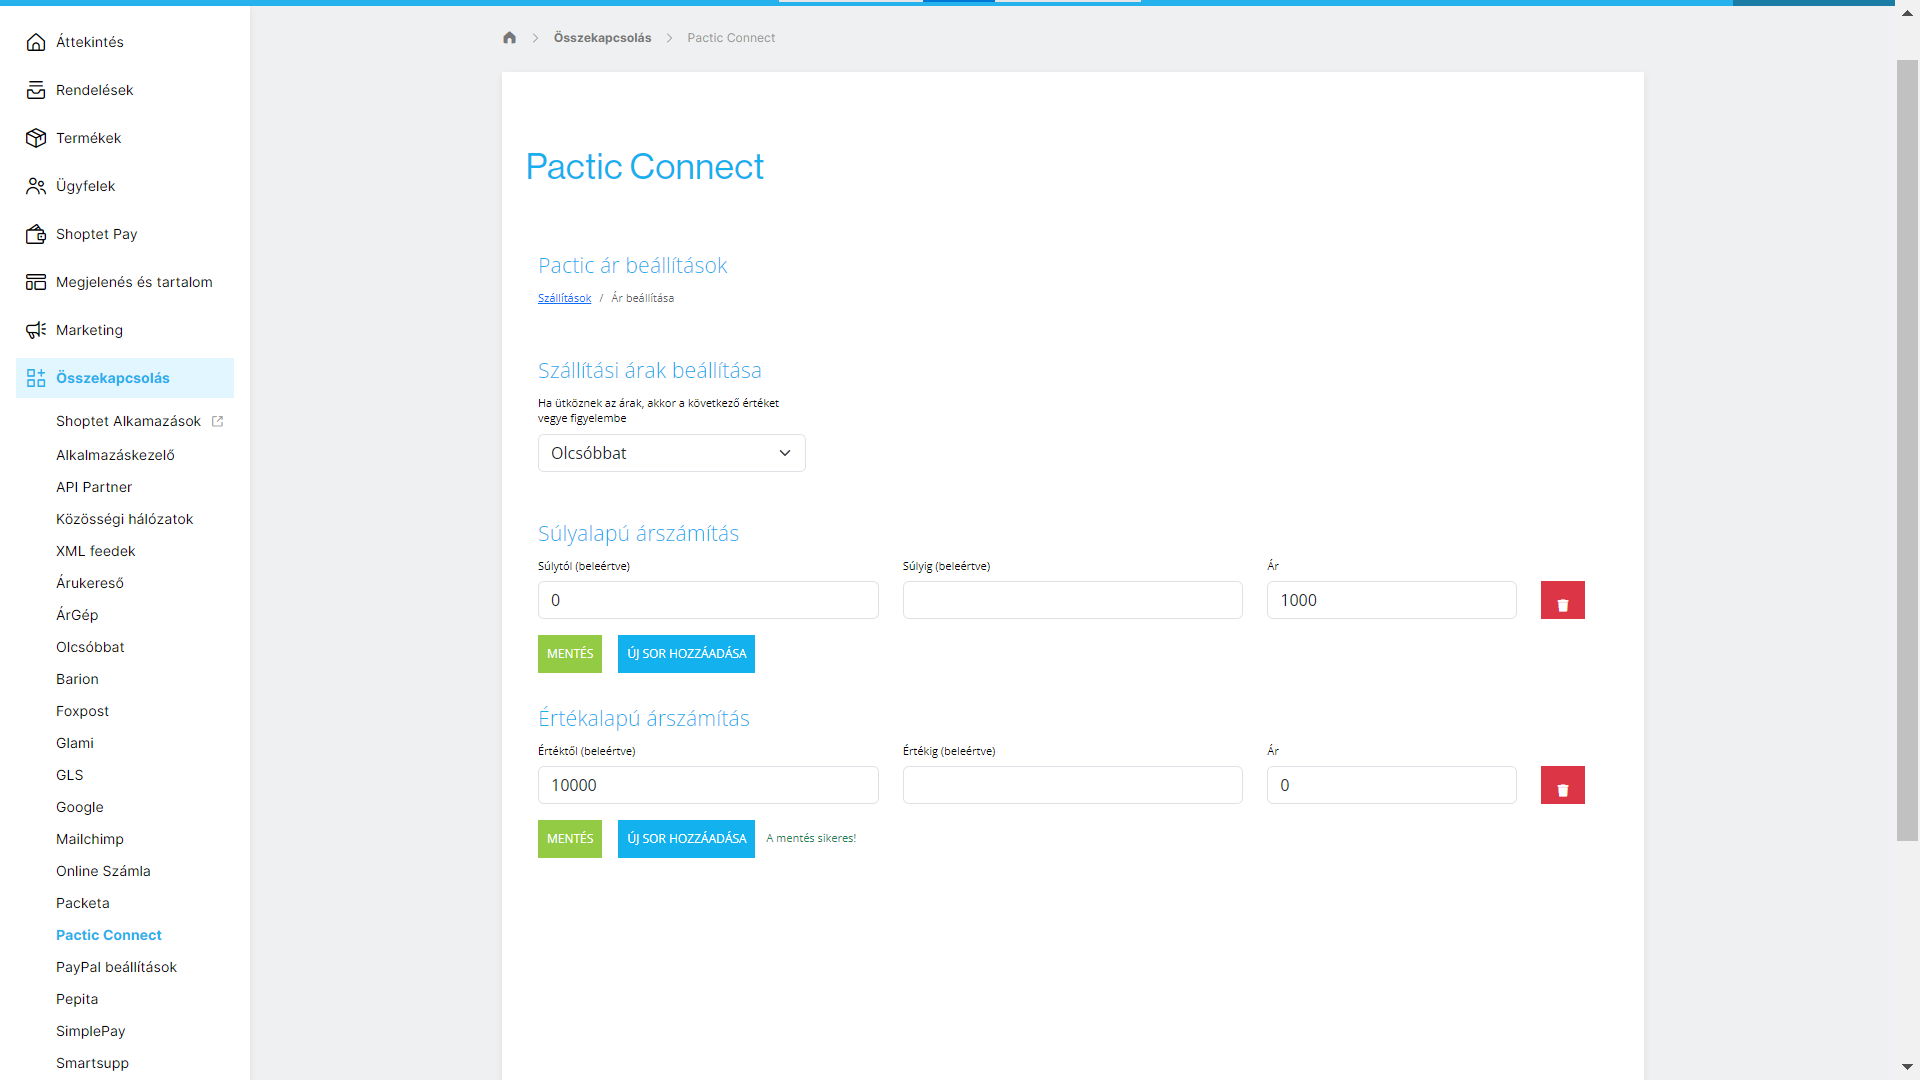Open Online Számla submenu item
Viewport: 1920px width, 1080px height.
click(x=103, y=871)
